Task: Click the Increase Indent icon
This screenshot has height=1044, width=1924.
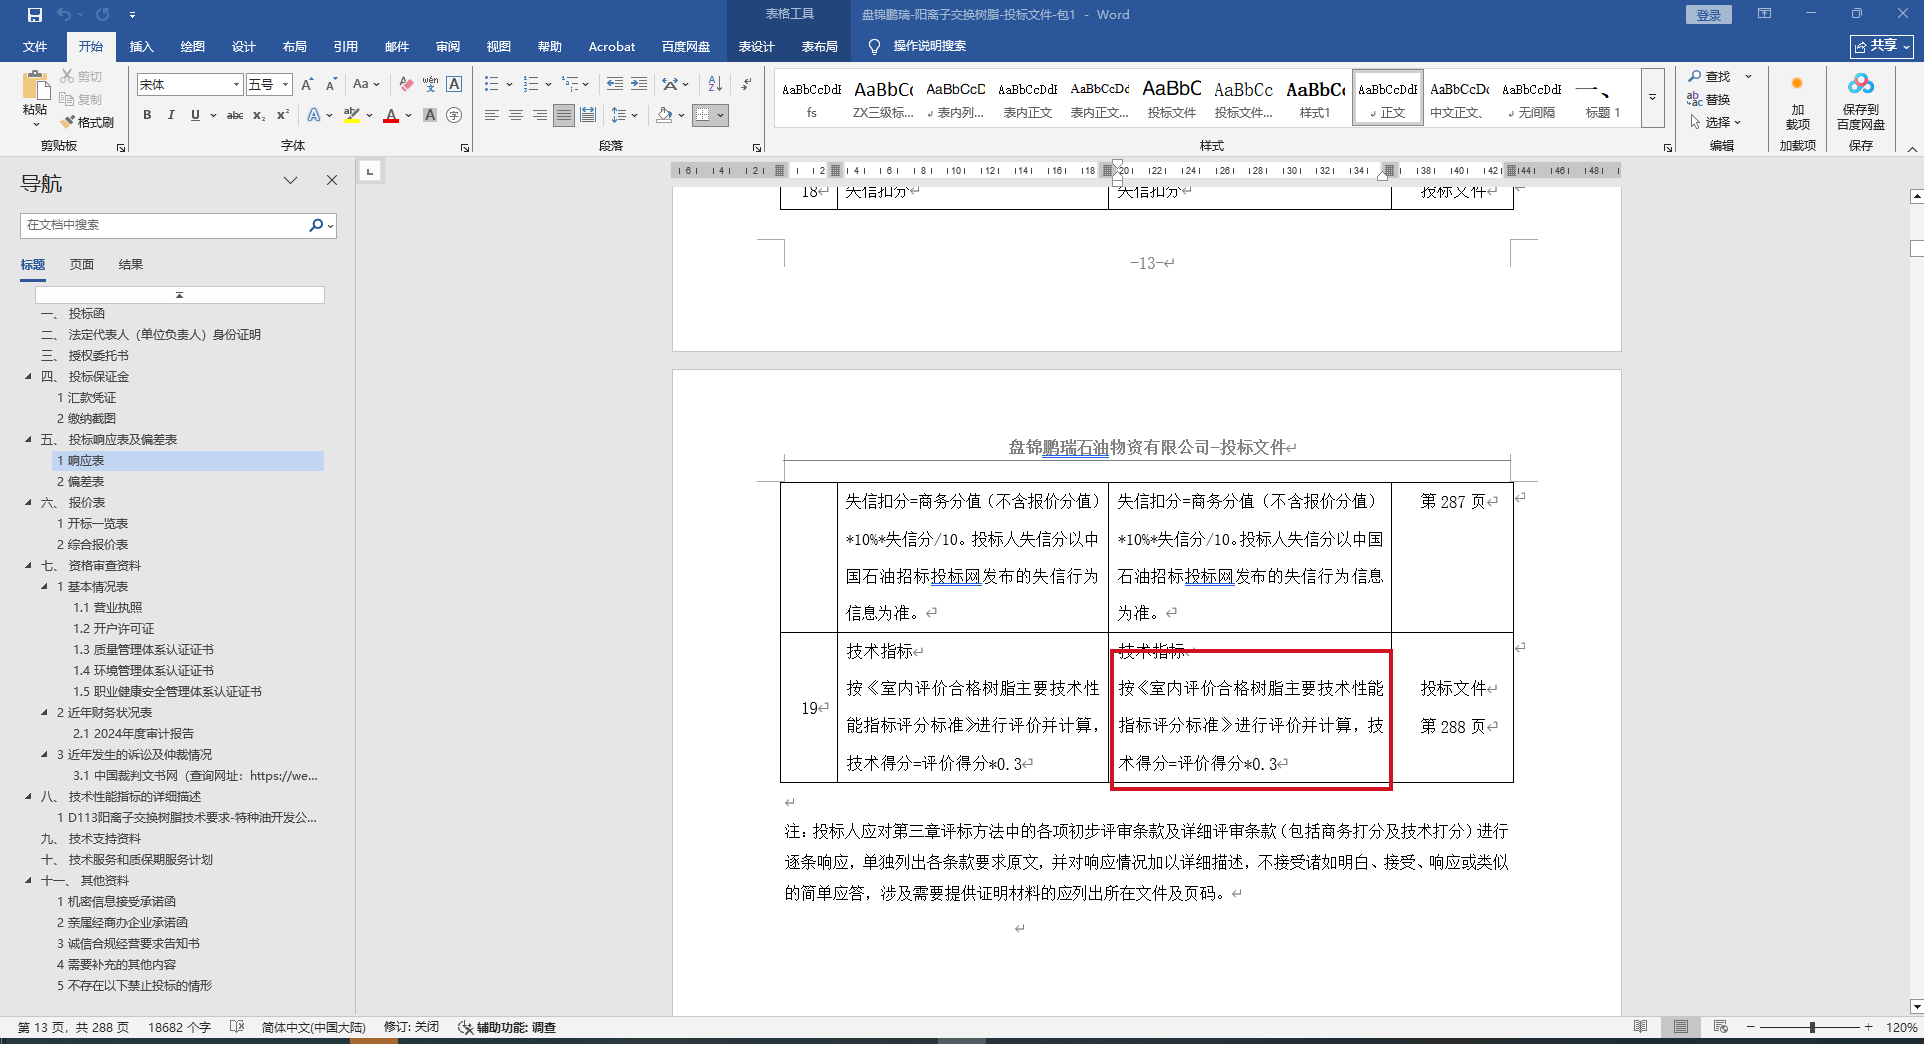Action: [x=638, y=84]
